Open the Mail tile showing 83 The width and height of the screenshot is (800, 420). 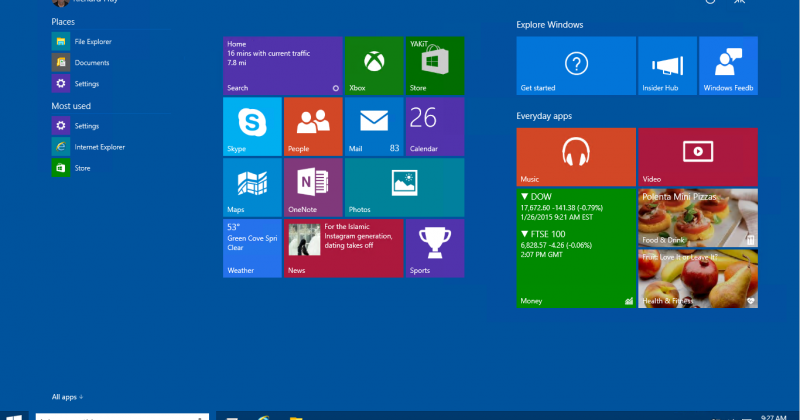click(x=374, y=127)
